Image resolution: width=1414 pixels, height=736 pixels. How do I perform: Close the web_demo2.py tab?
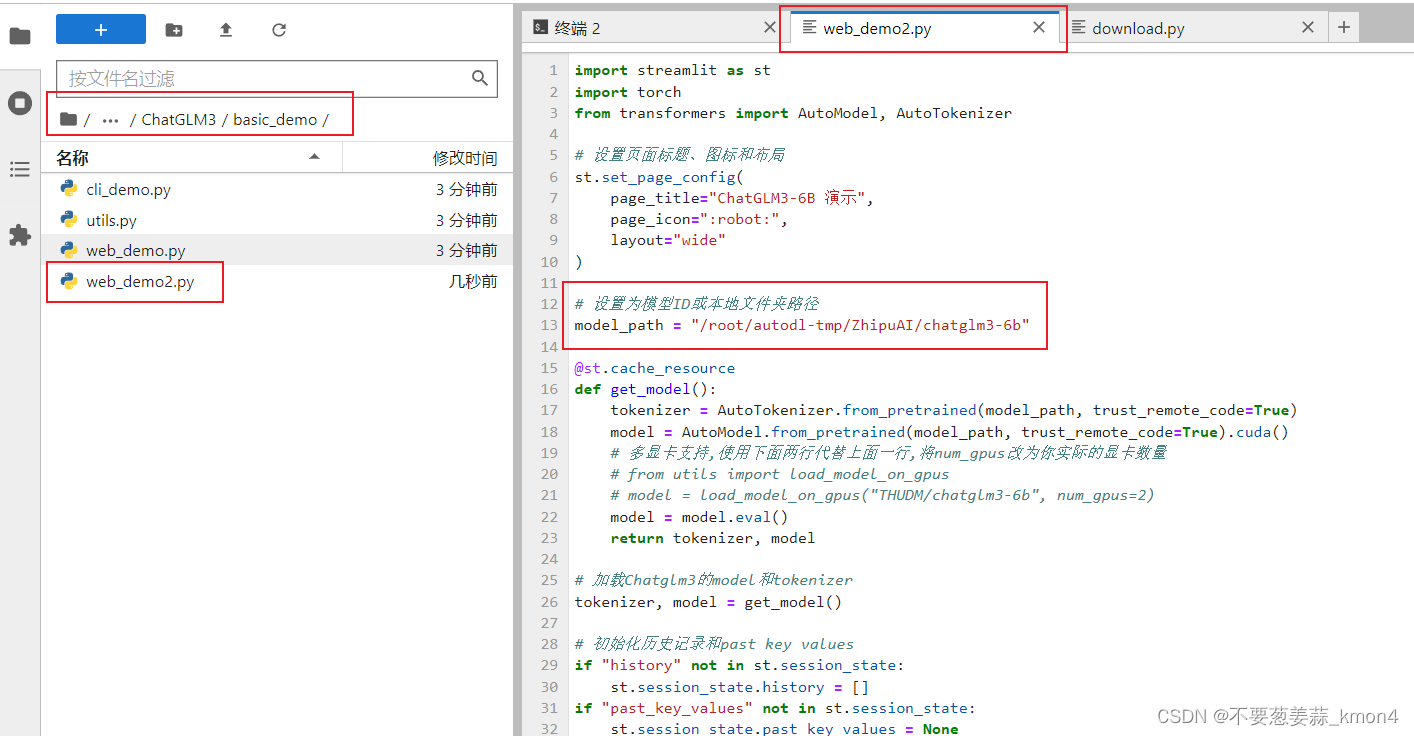(1039, 27)
